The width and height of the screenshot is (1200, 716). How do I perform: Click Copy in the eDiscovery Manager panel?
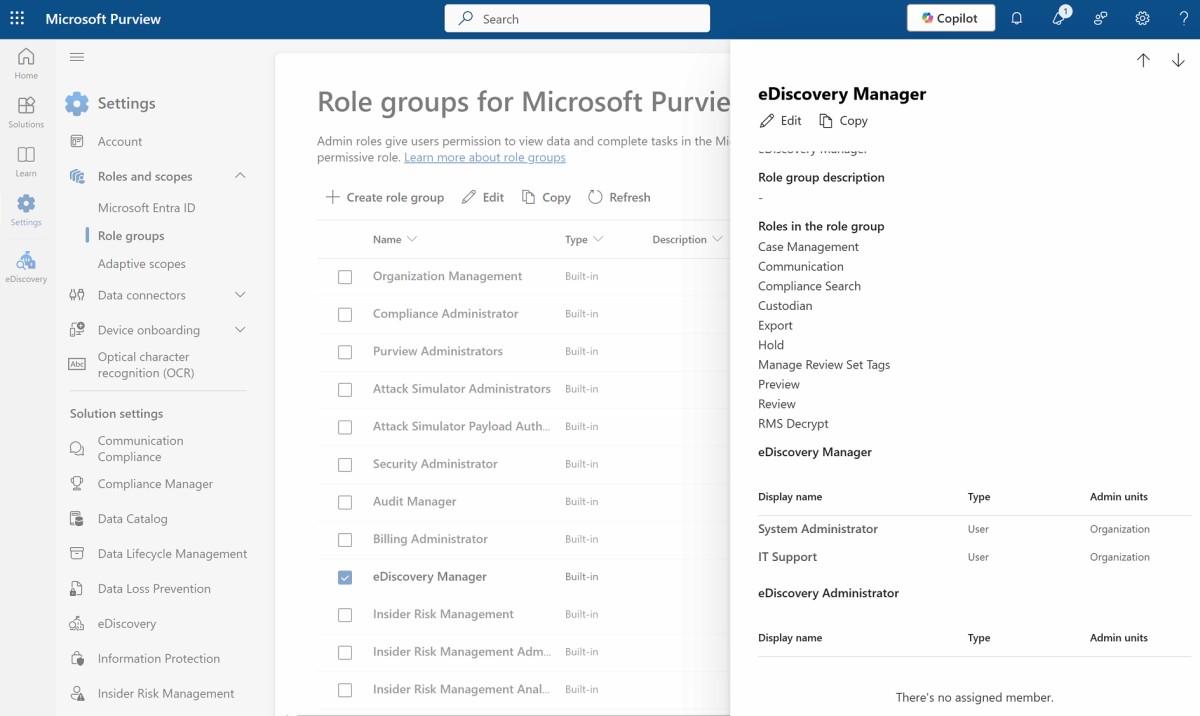pos(843,120)
